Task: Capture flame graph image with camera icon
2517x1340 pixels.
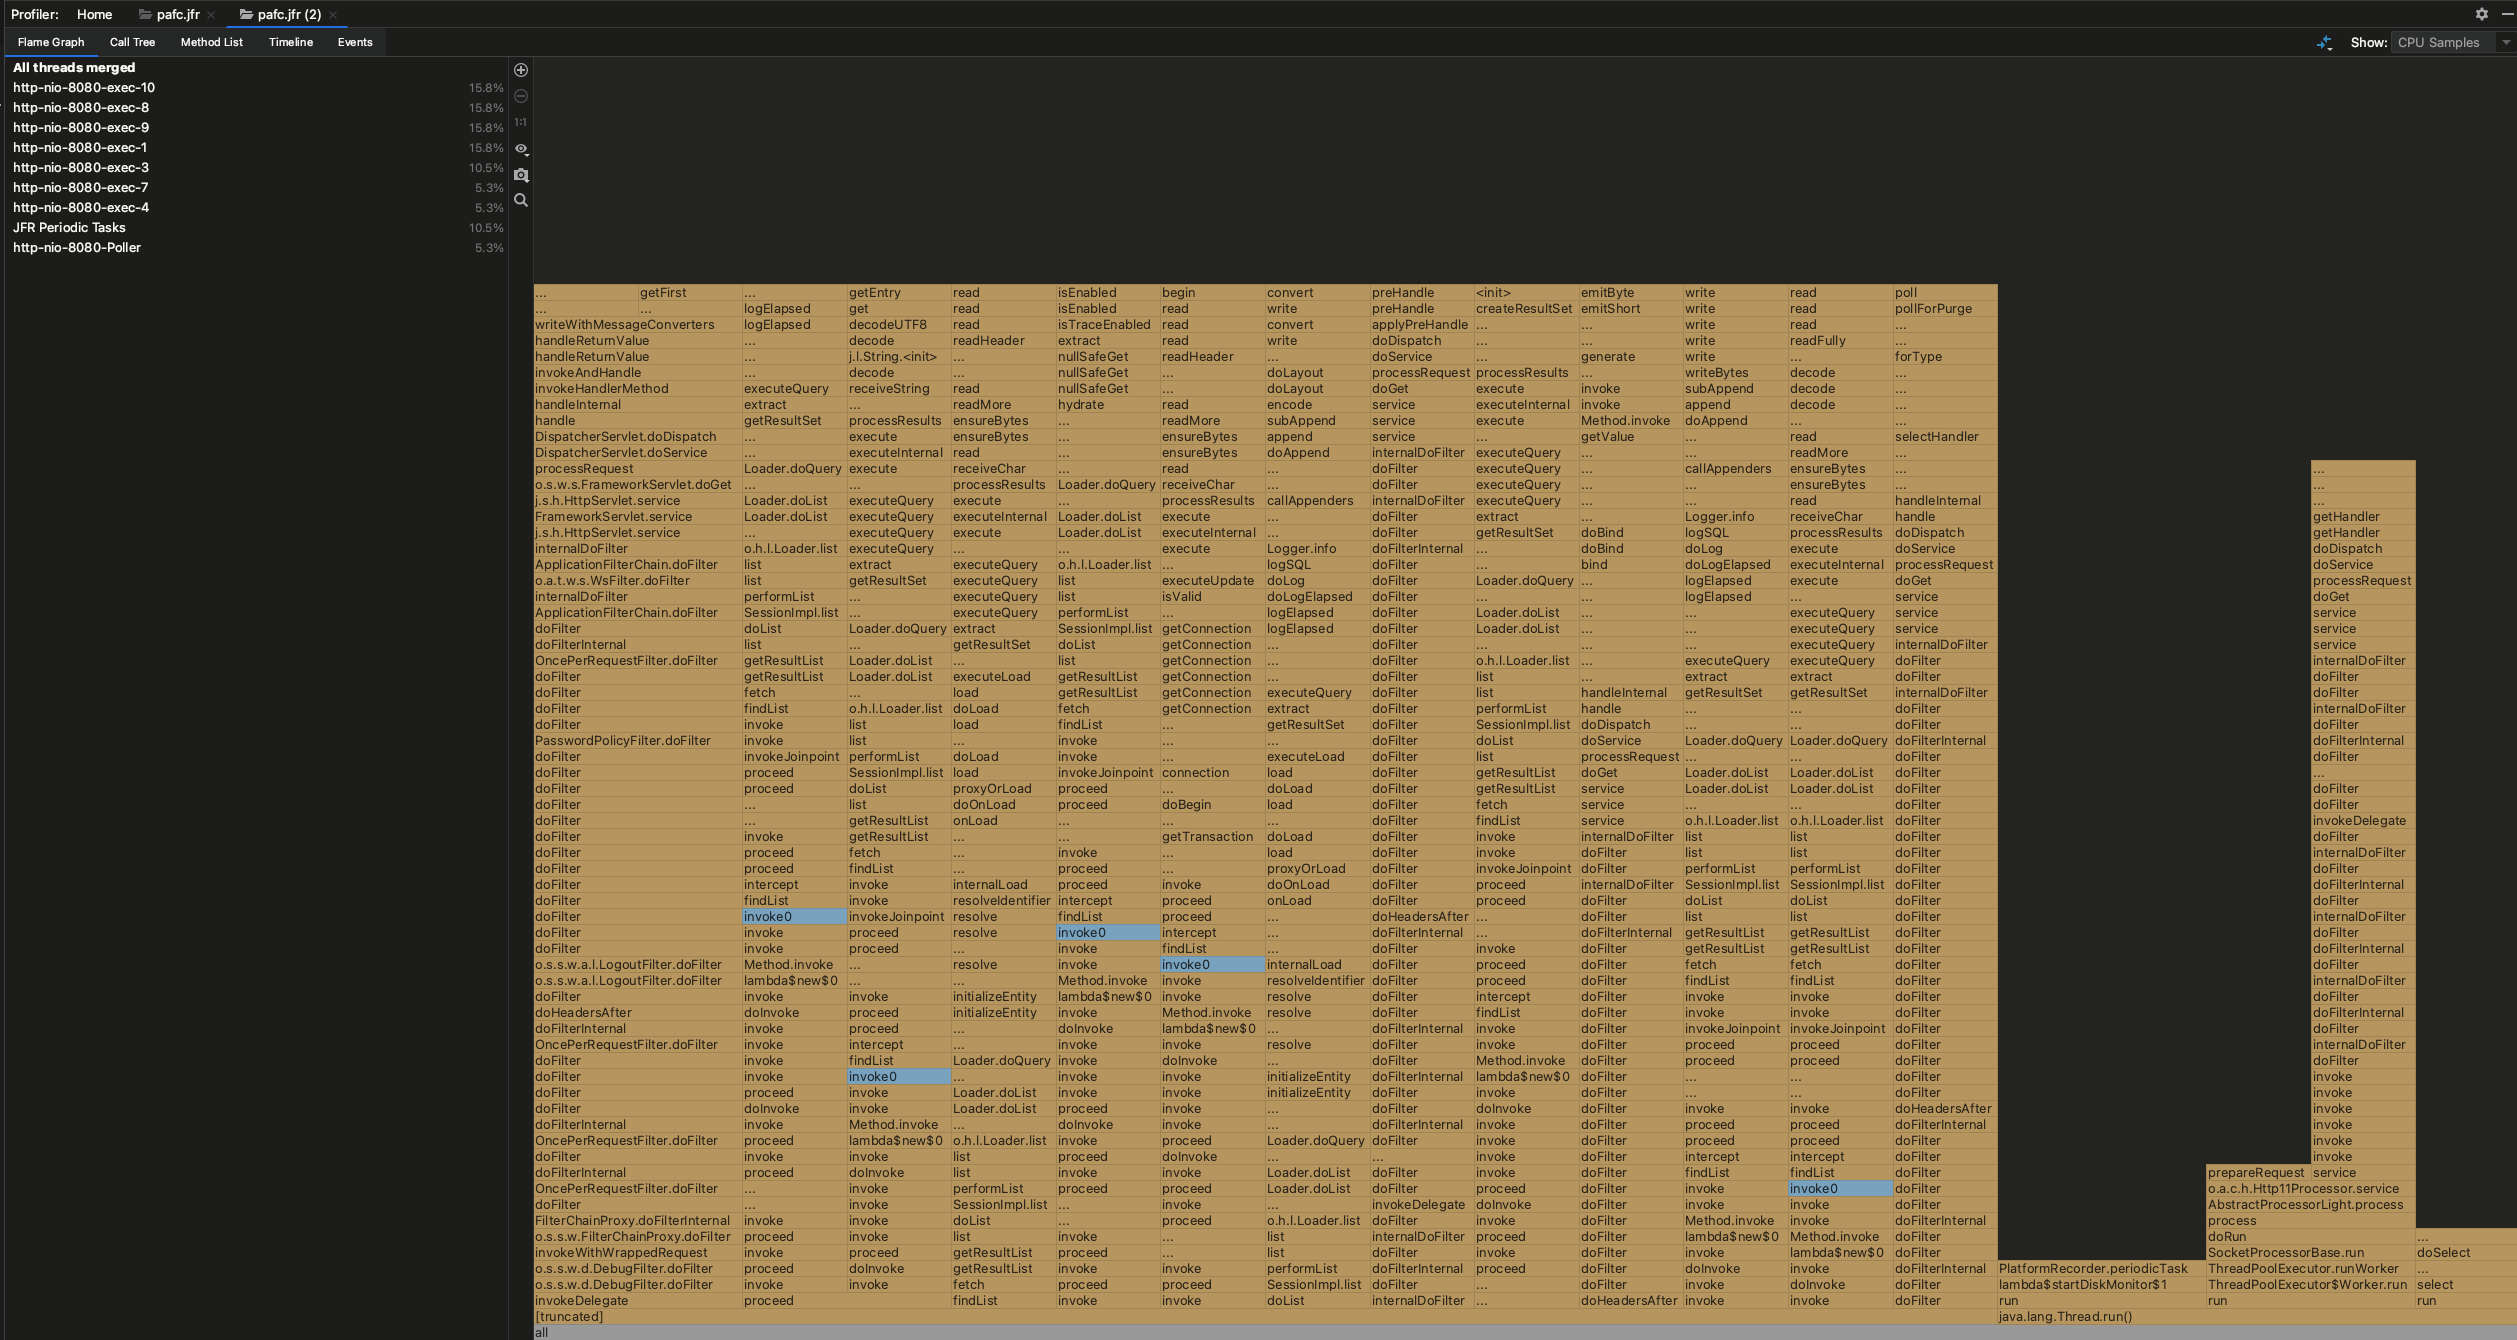Action: click(x=521, y=175)
